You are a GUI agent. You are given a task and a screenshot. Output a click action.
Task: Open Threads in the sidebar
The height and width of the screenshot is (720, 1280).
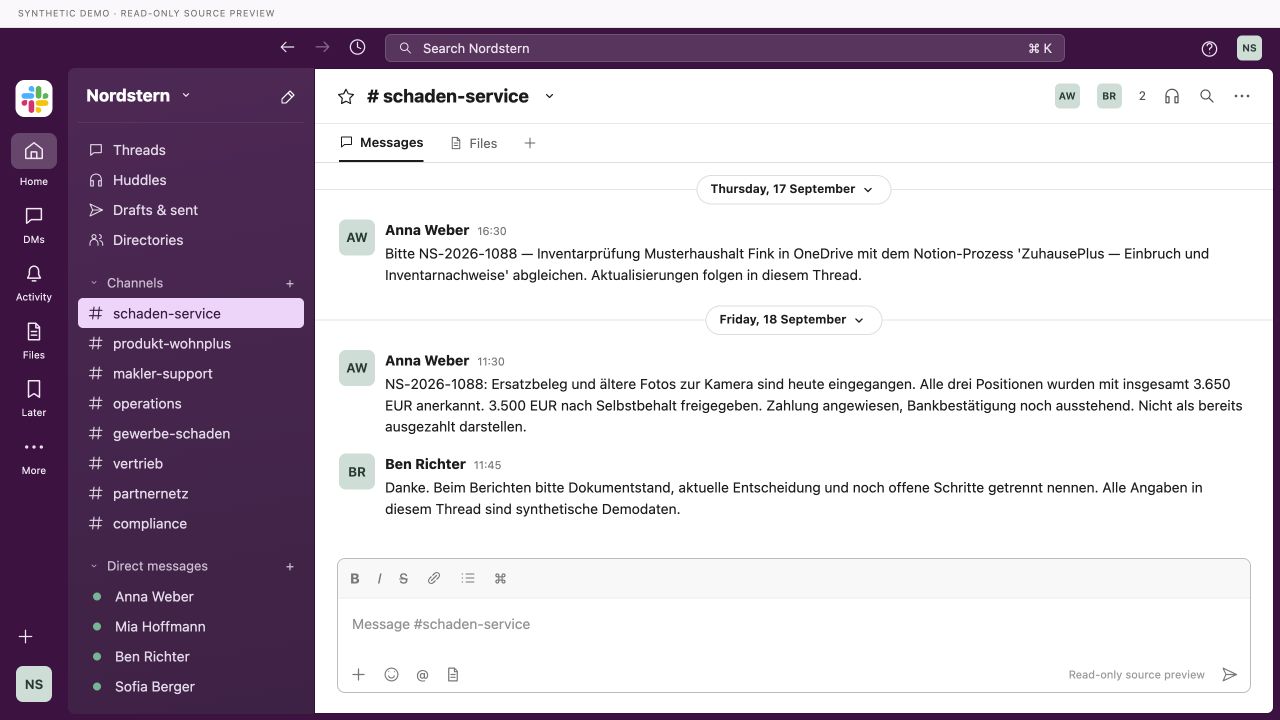coord(191,150)
